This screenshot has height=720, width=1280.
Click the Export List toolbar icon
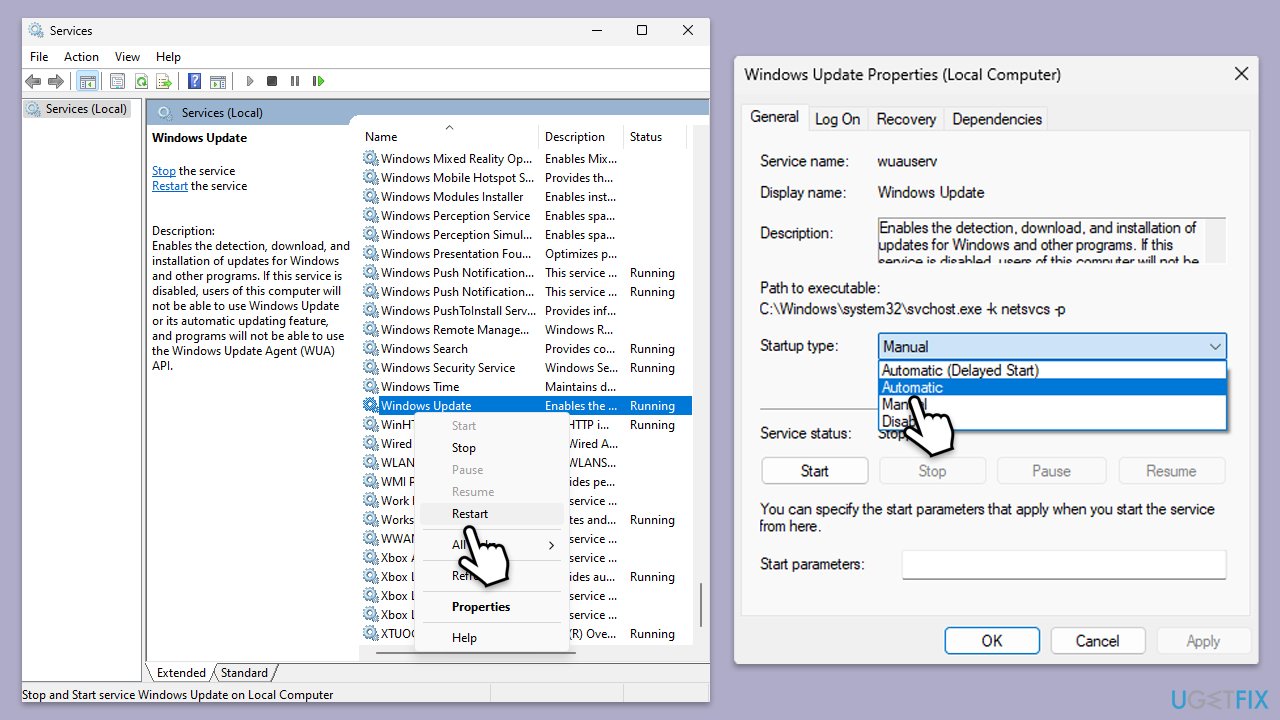pyautogui.click(x=164, y=81)
